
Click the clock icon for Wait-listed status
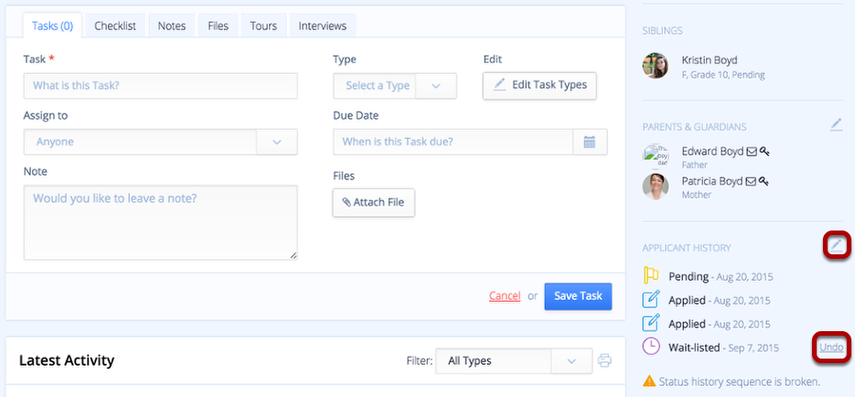[x=651, y=347]
